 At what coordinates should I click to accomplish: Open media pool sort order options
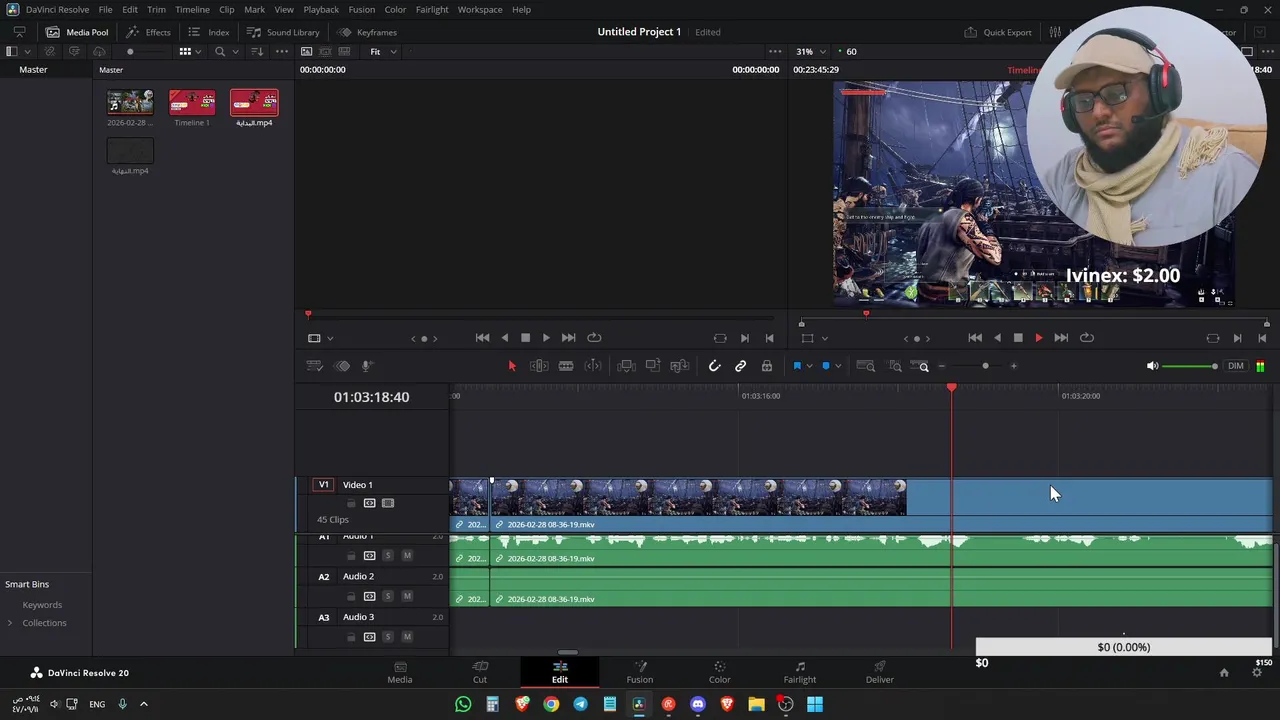pos(257,52)
